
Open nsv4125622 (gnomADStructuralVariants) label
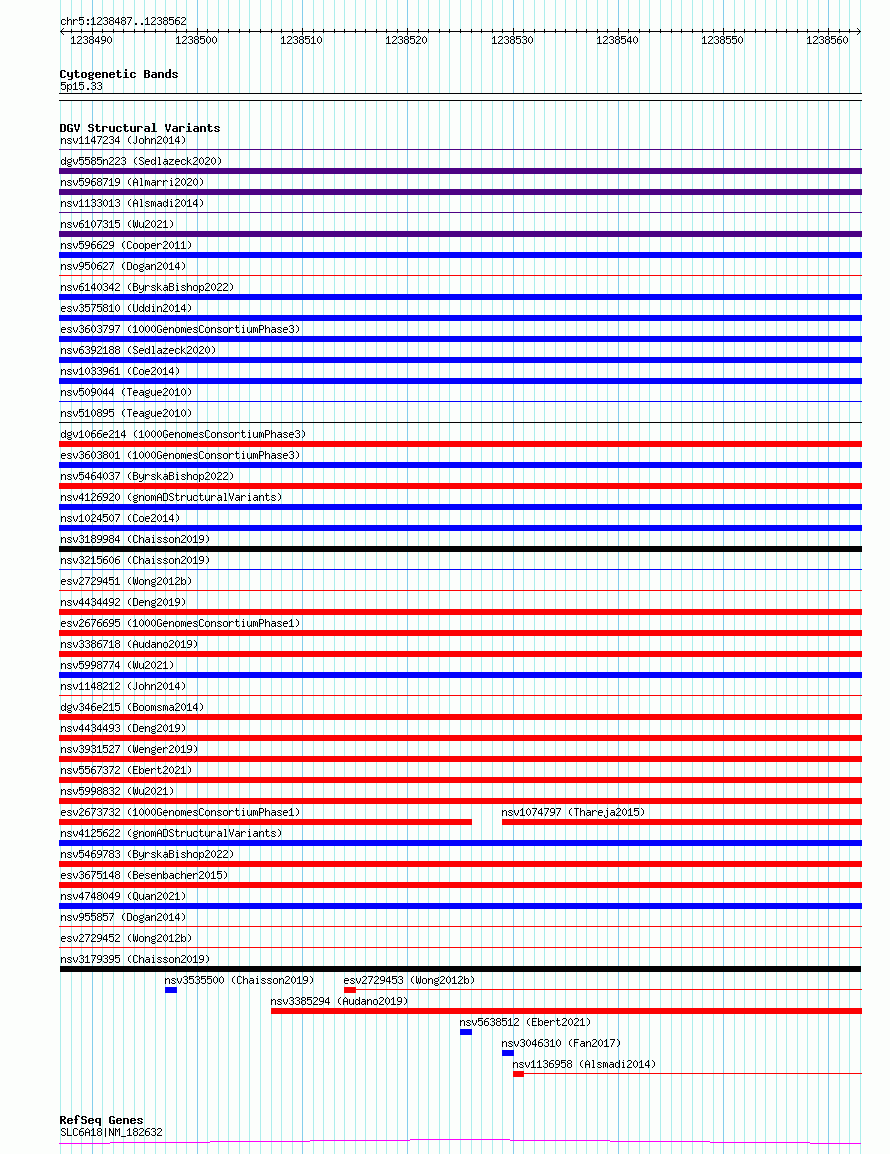pos(172,833)
